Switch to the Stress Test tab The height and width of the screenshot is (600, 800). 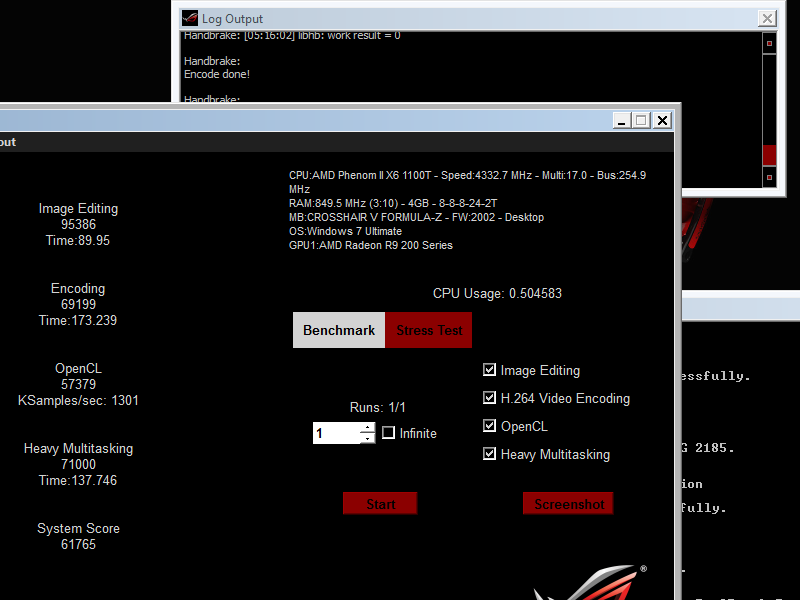click(429, 330)
